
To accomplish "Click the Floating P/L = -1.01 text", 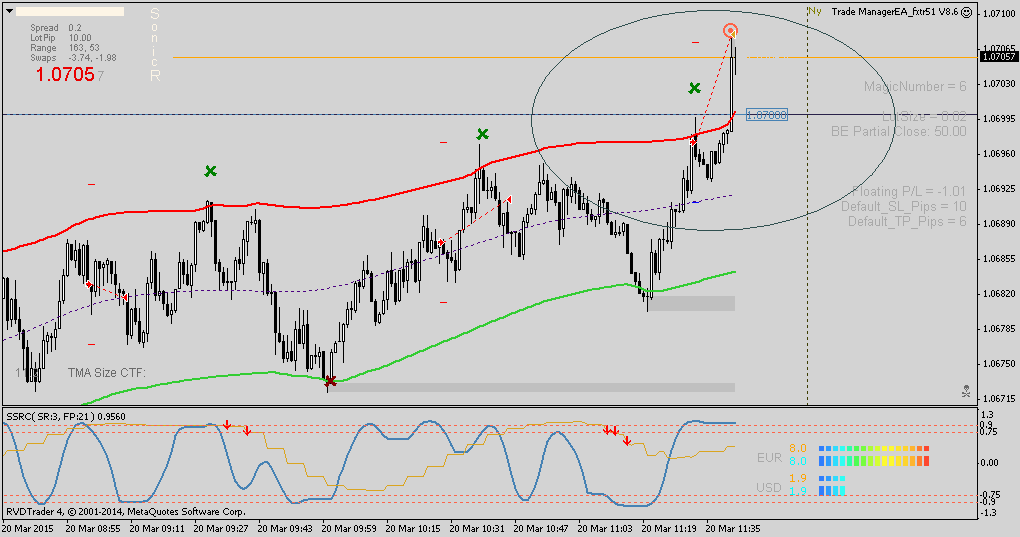I will (909, 191).
